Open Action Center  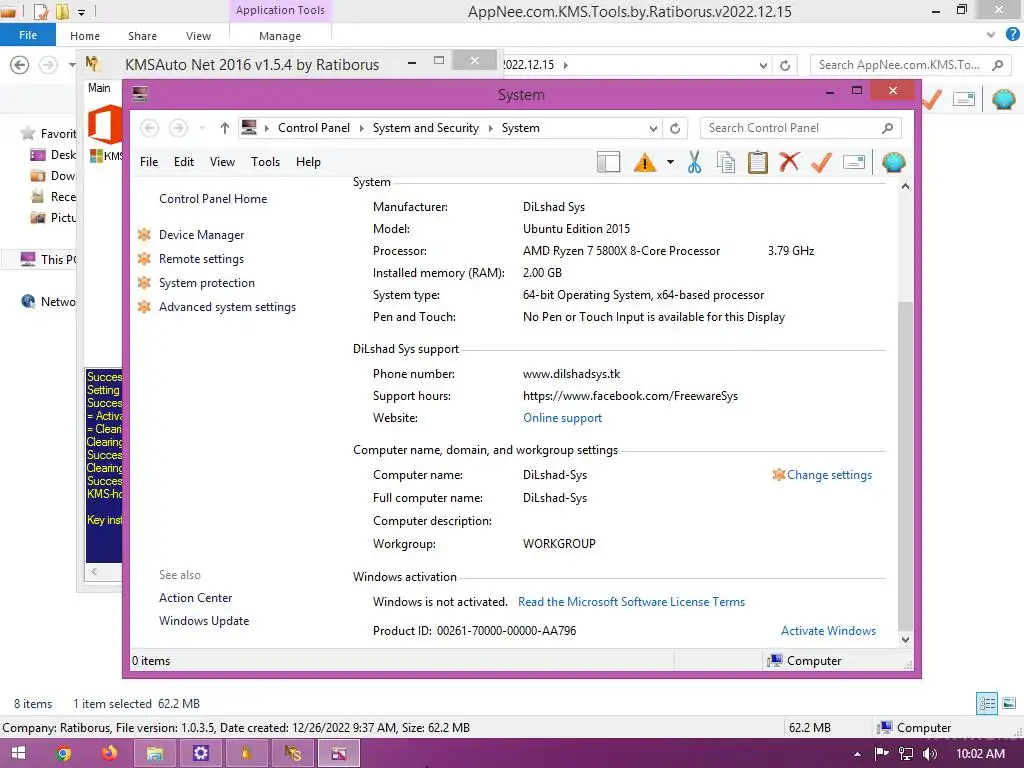pos(195,598)
